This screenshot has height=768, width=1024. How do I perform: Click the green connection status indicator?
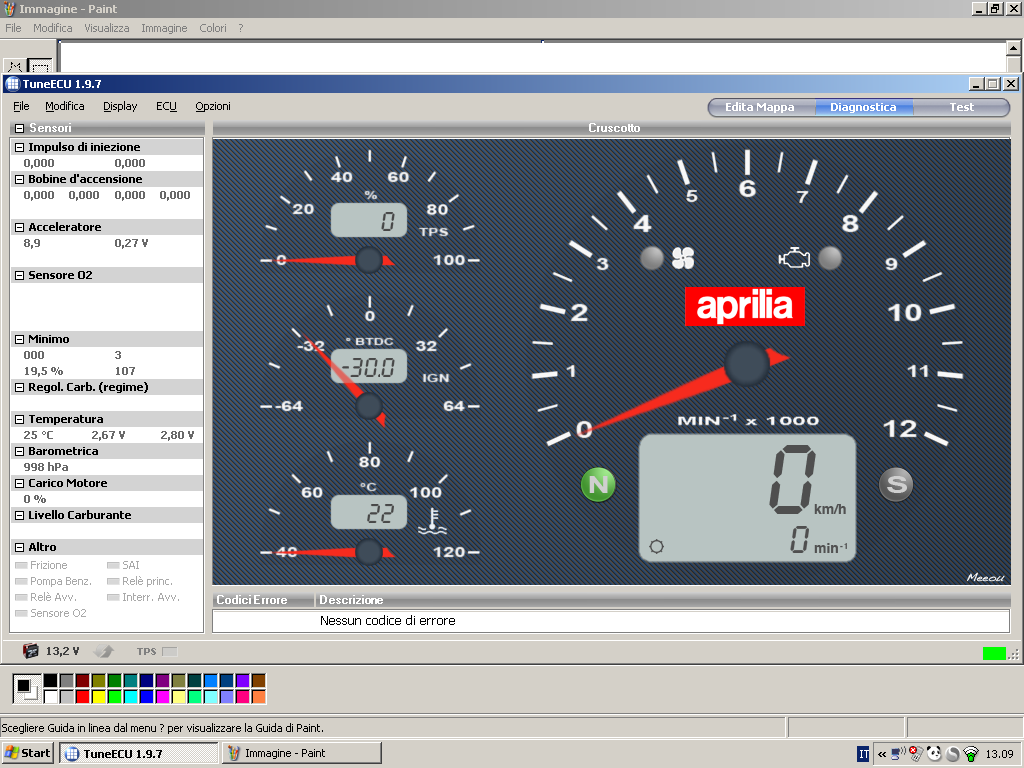pyautogui.click(x=994, y=653)
